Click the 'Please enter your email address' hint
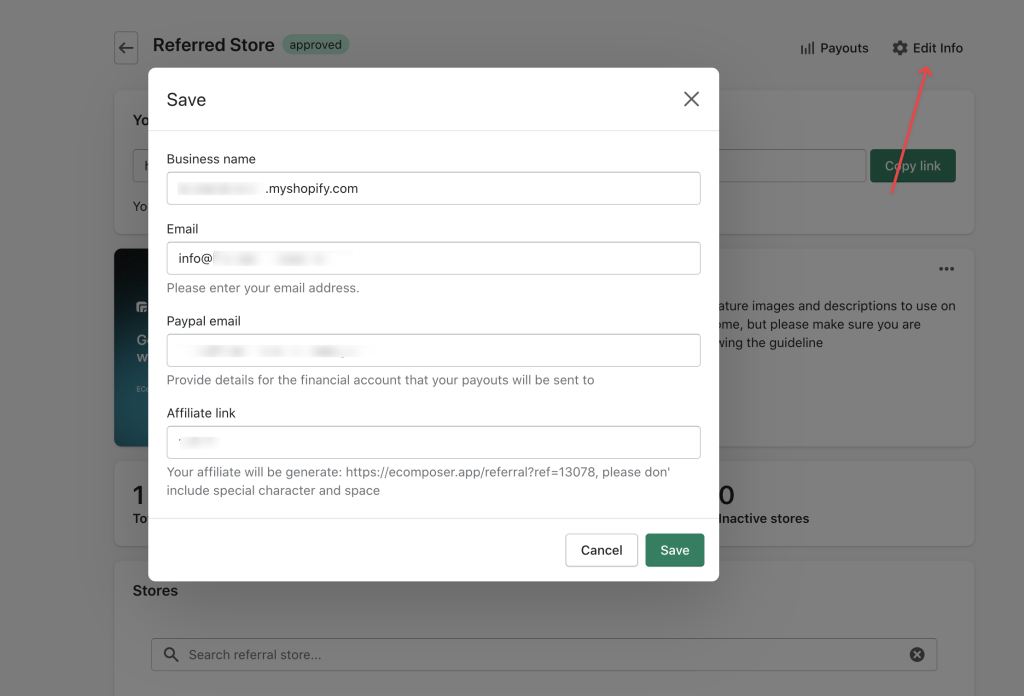Screen dimensions: 1024x696 (263, 288)
